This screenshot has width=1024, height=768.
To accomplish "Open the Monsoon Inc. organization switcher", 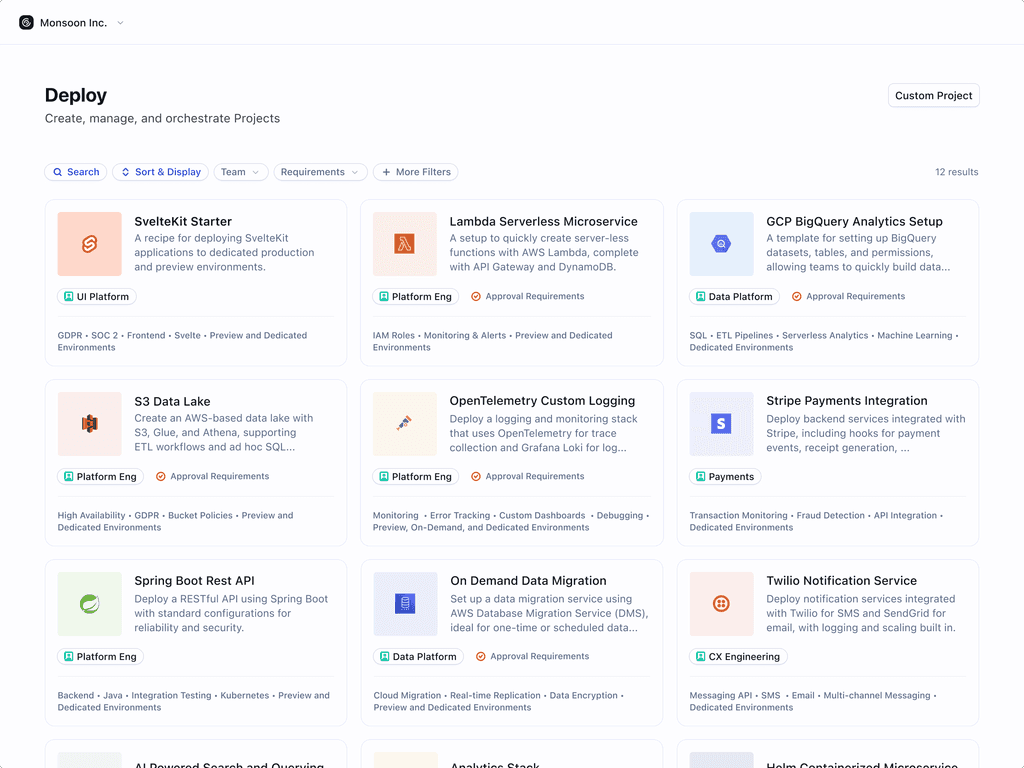I will point(70,22).
